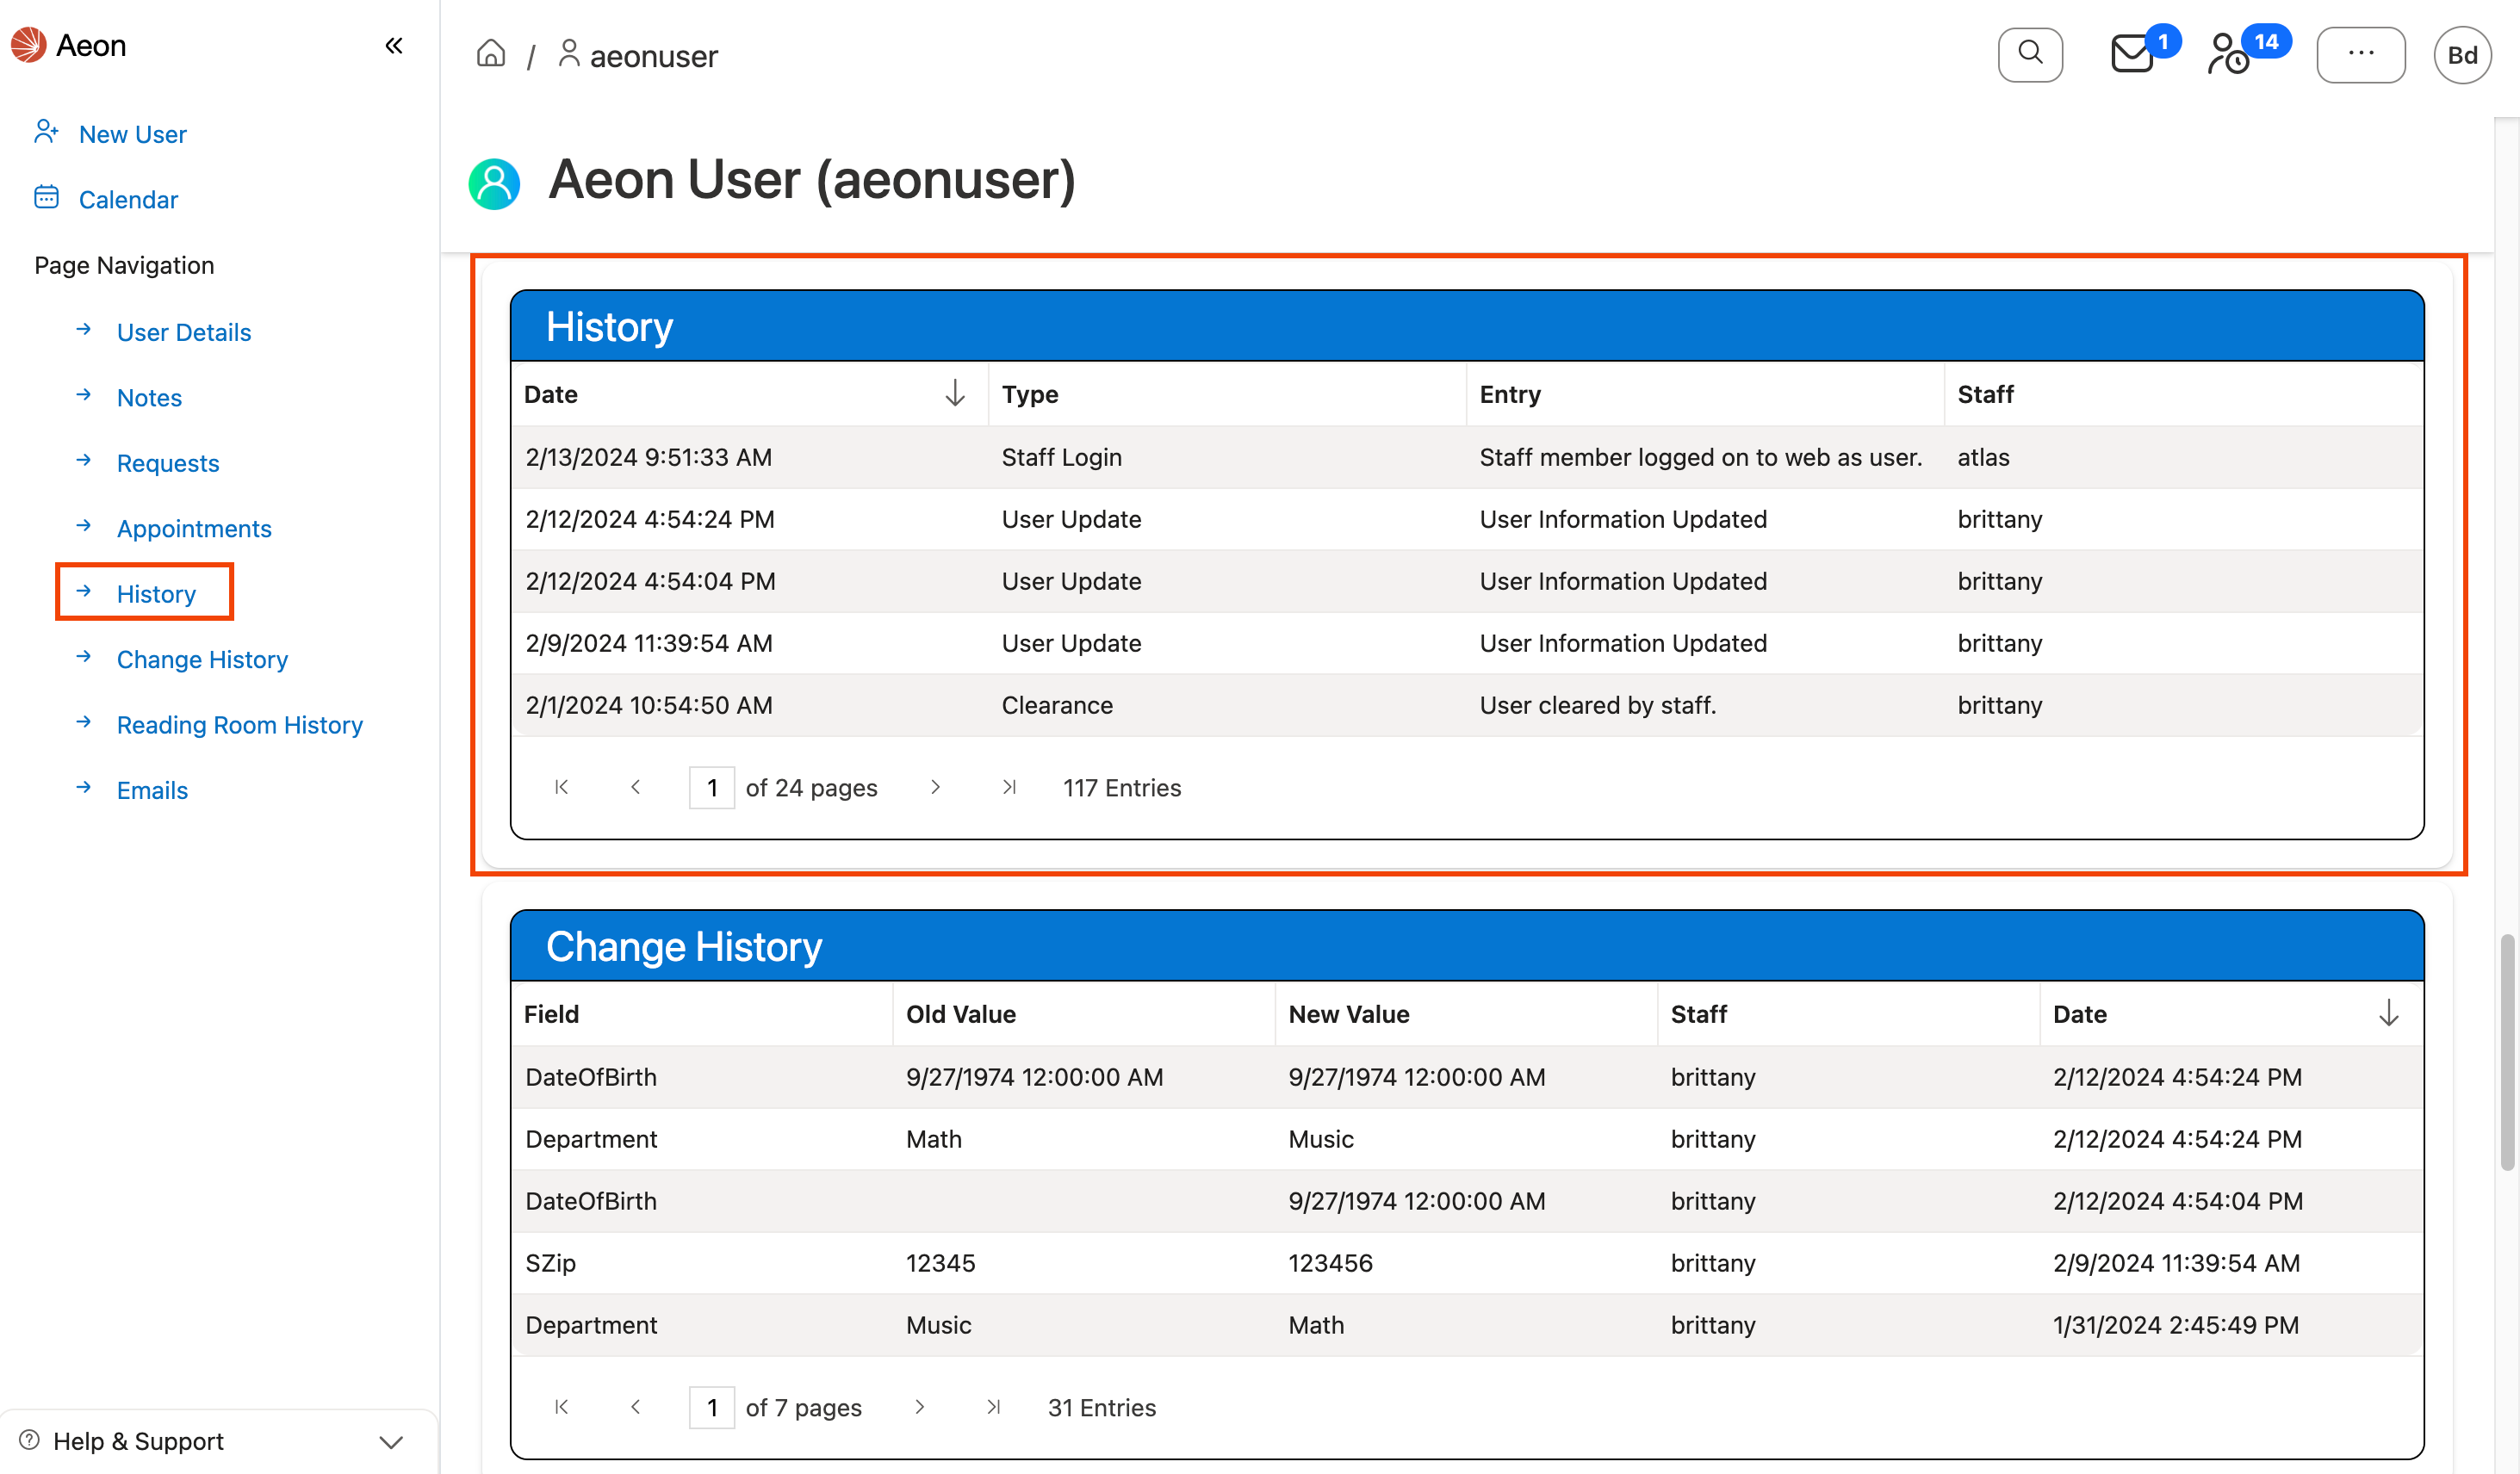
Task: Click the History page number input field
Action: [712, 787]
